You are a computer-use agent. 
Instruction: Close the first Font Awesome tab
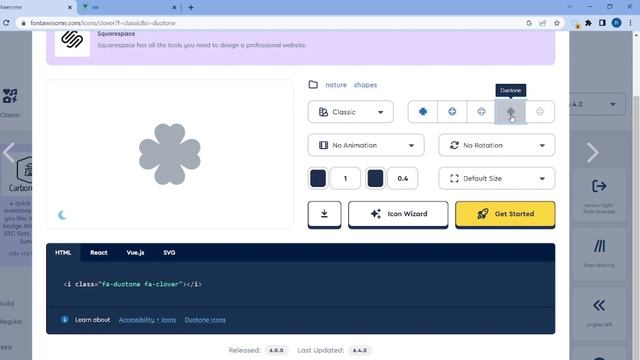point(70,7)
